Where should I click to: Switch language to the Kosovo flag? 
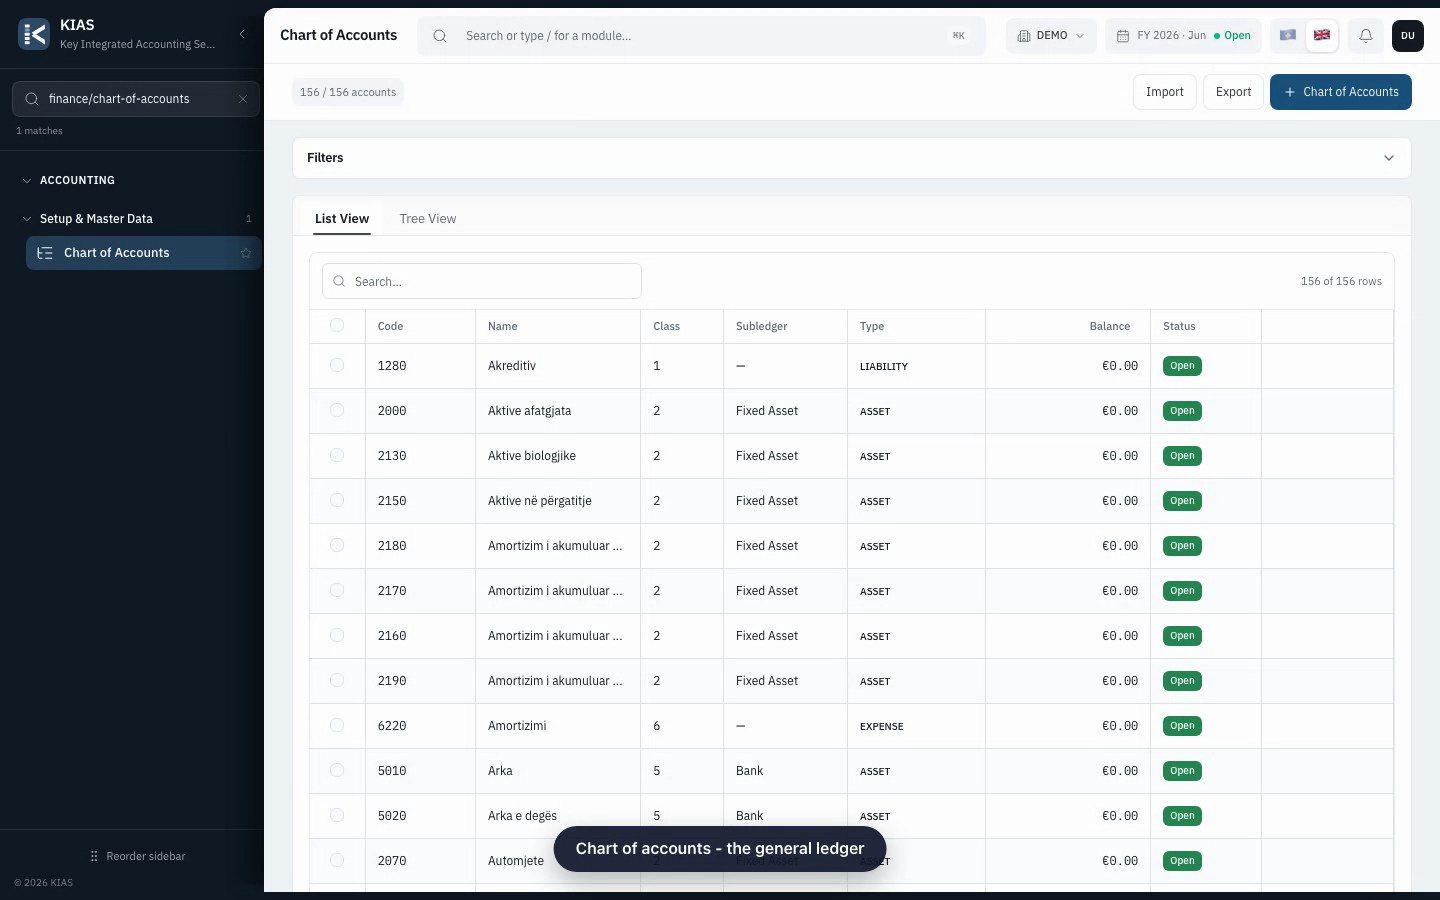pos(1288,35)
